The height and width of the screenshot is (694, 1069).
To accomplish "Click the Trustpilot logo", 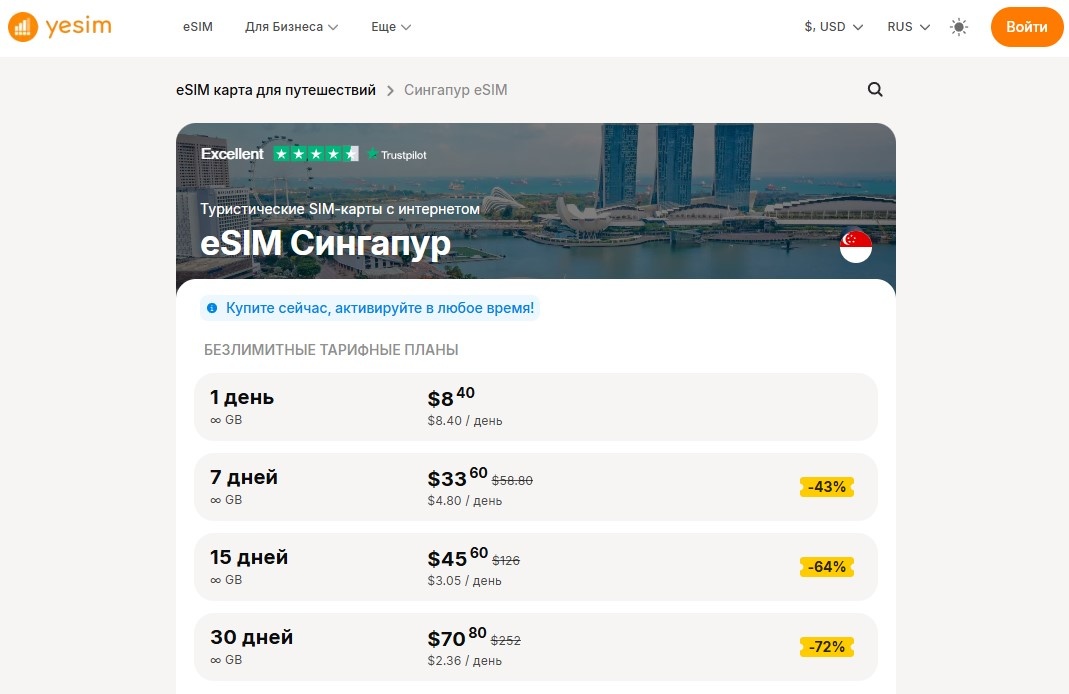I will pyautogui.click(x=398, y=154).
